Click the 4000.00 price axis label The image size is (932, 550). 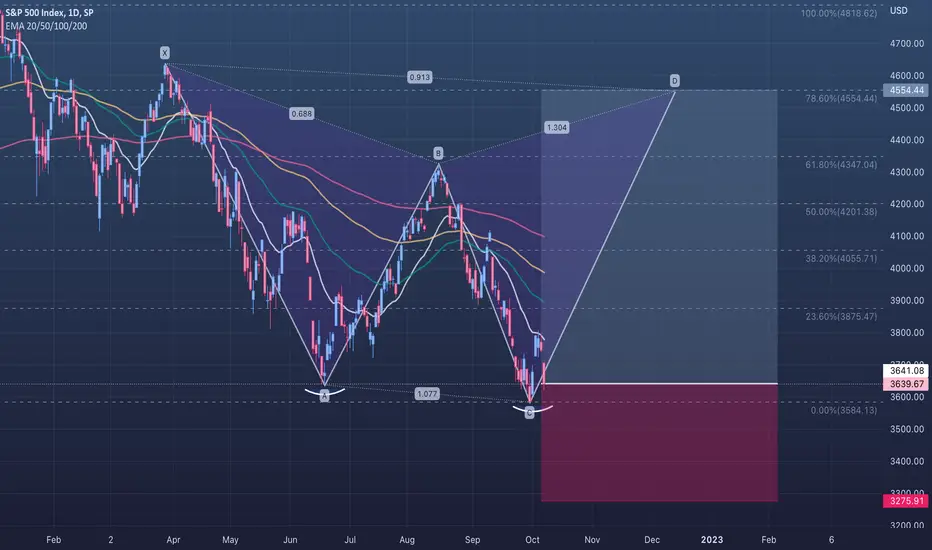(906, 268)
